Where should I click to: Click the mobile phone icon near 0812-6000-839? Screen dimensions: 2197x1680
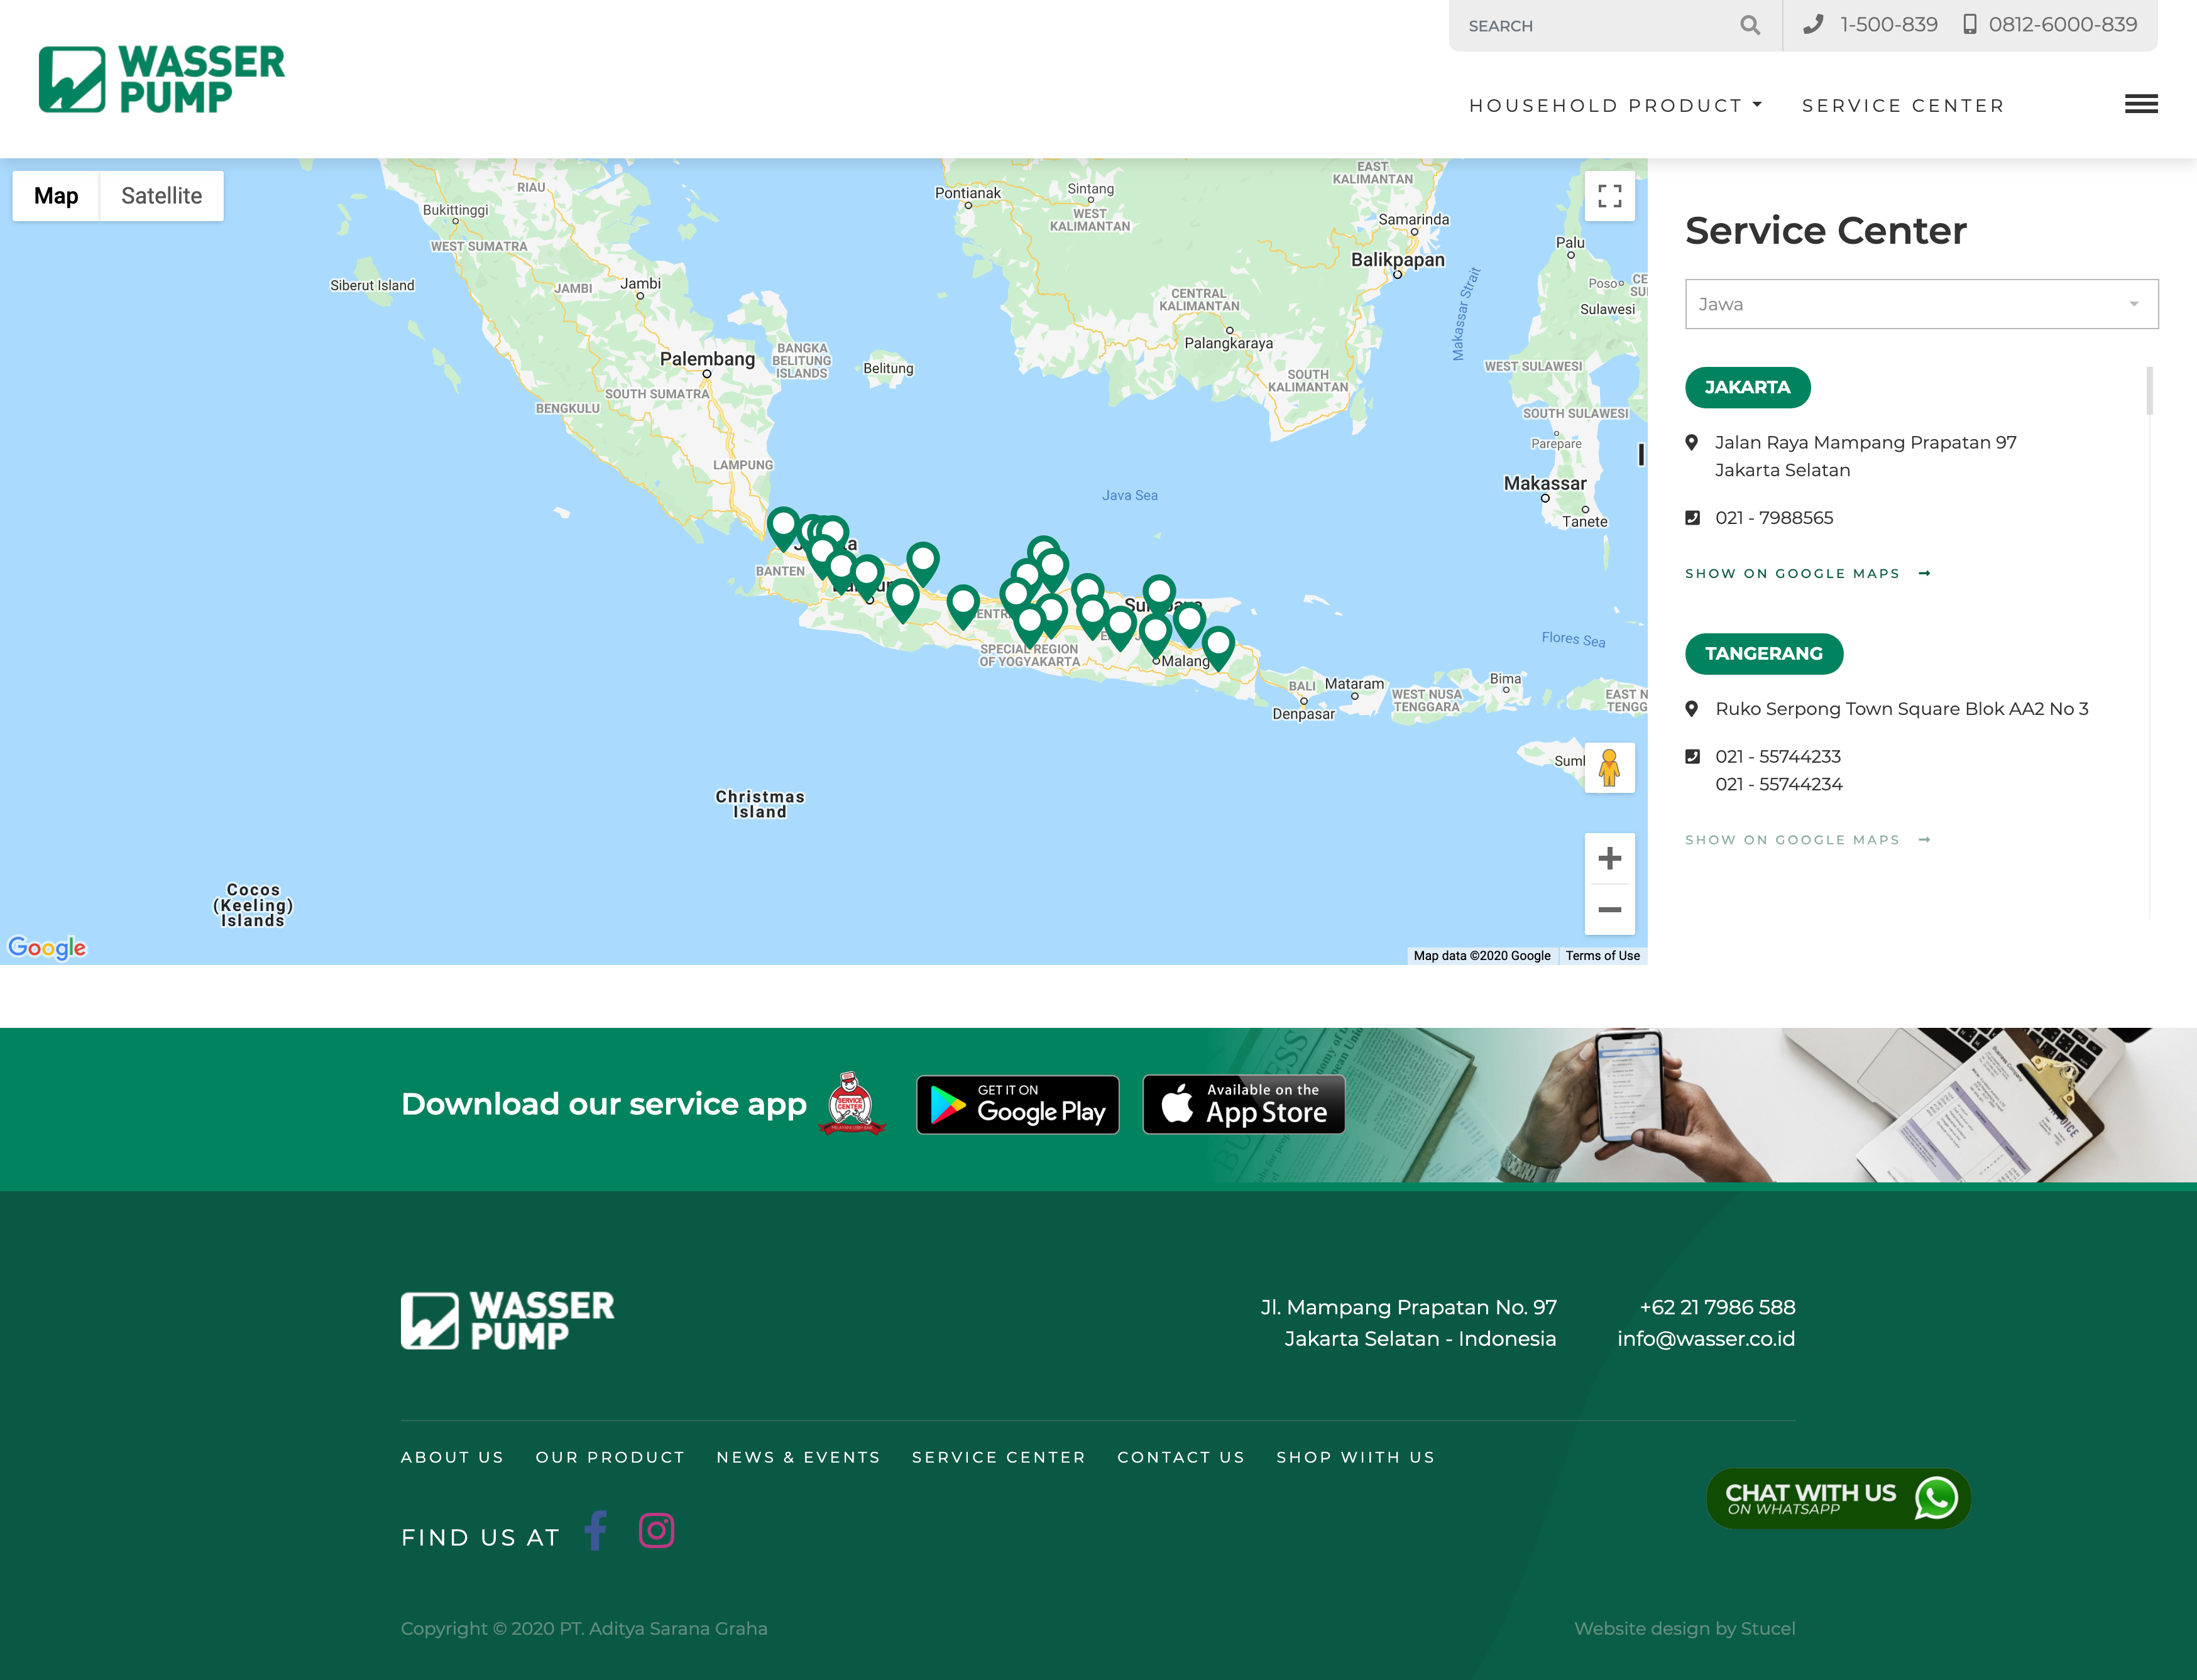(1971, 23)
